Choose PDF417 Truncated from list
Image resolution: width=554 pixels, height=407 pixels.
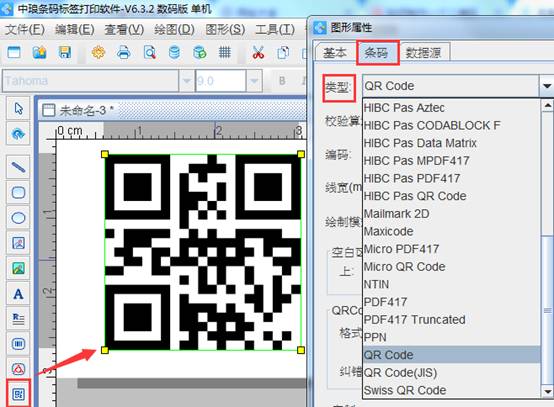coord(414,320)
